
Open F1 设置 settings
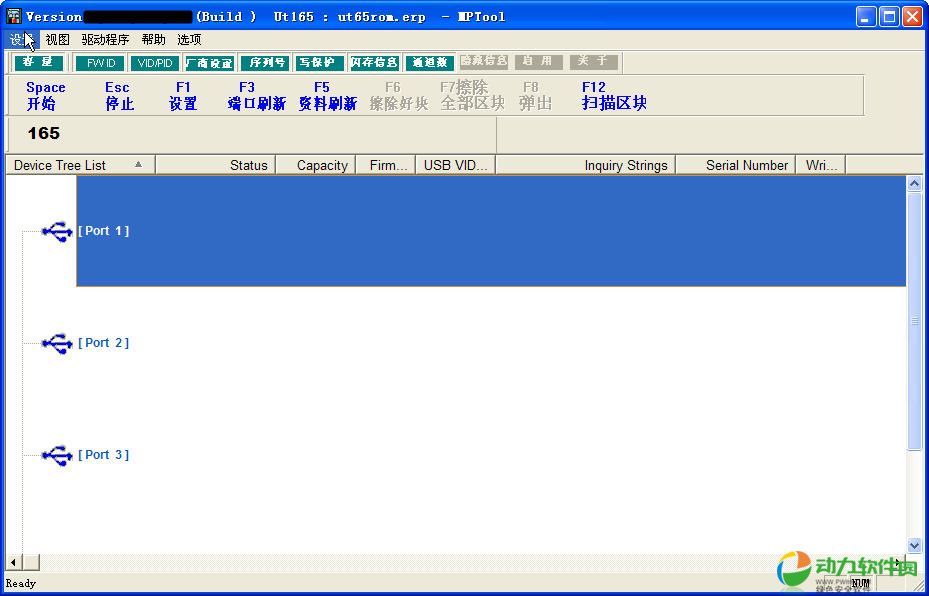coord(182,95)
